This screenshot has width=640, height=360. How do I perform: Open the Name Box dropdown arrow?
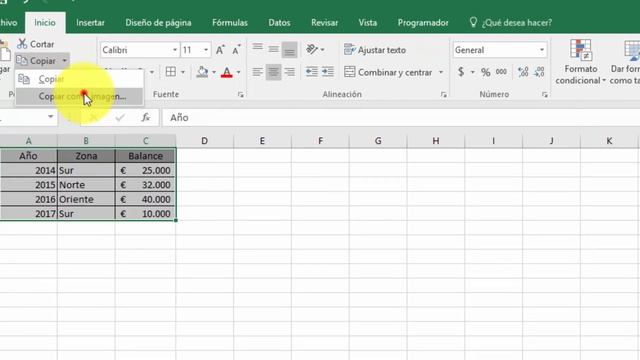coord(51,117)
